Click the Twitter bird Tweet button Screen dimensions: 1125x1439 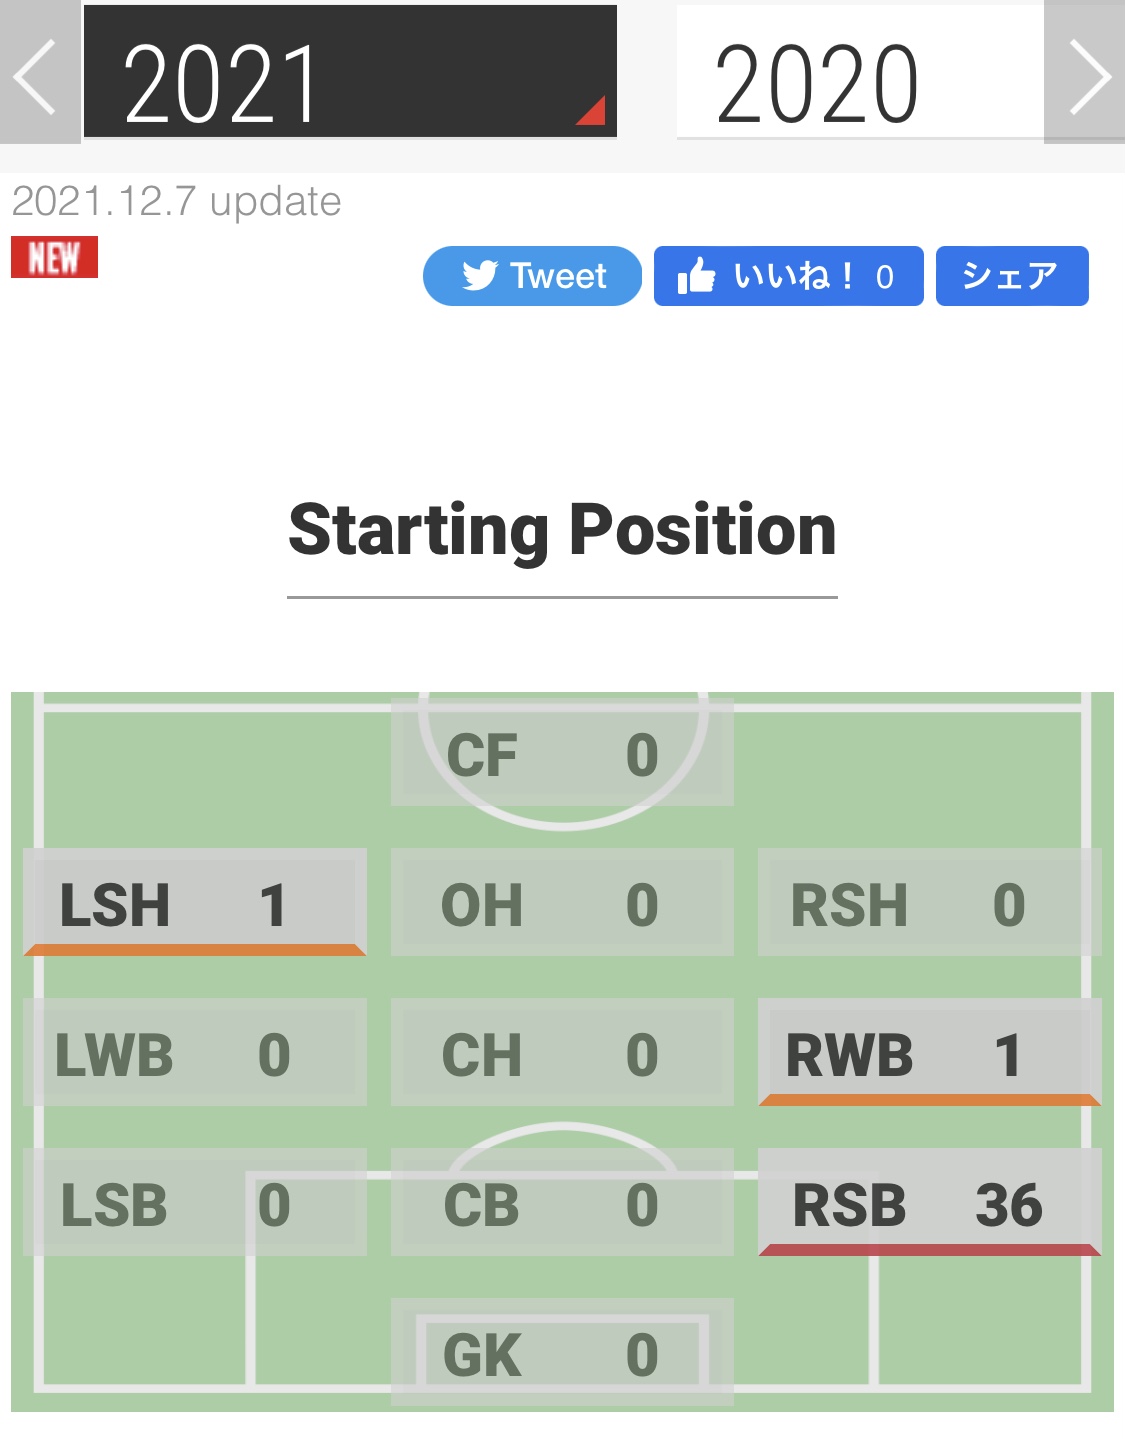(532, 276)
